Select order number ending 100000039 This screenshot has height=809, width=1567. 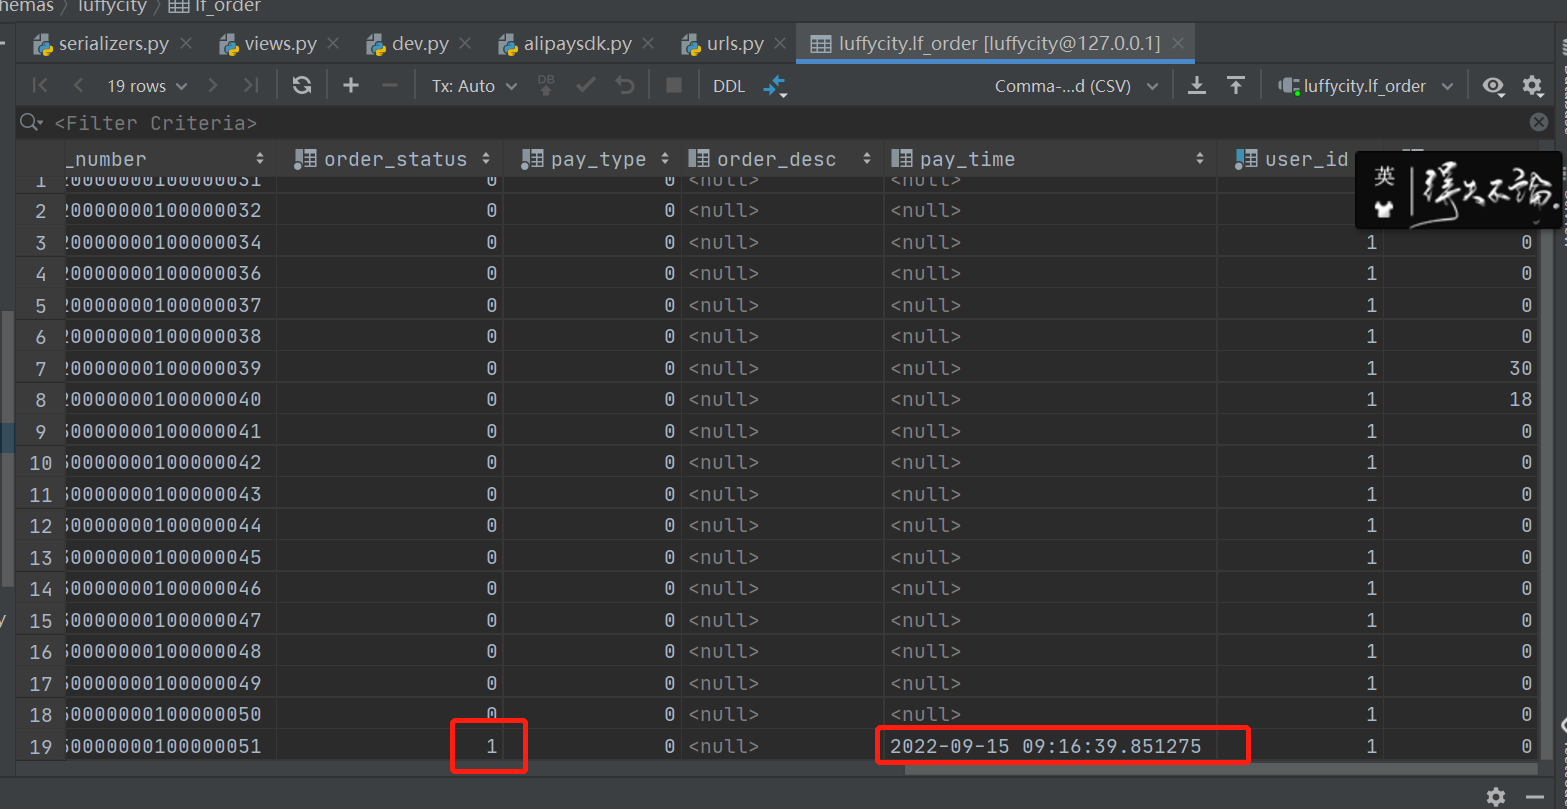170,368
